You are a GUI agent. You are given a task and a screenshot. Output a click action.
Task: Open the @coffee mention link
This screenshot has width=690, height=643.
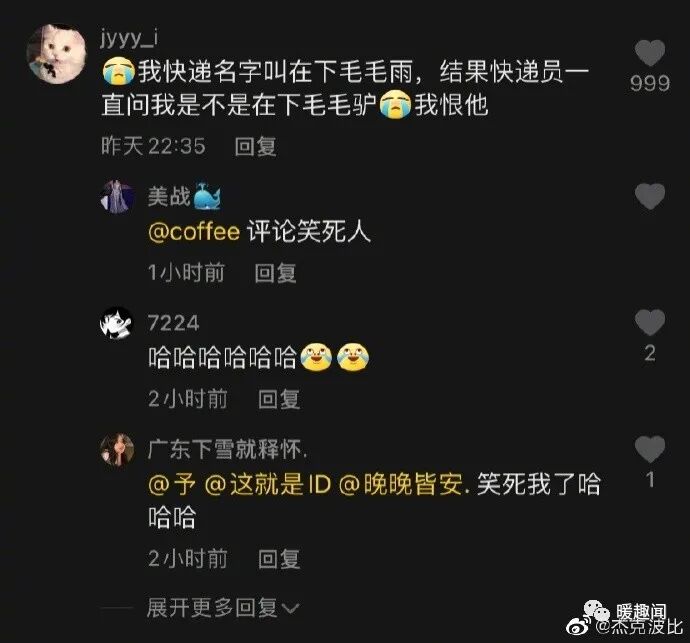pyautogui.click(x=194, y=231)
